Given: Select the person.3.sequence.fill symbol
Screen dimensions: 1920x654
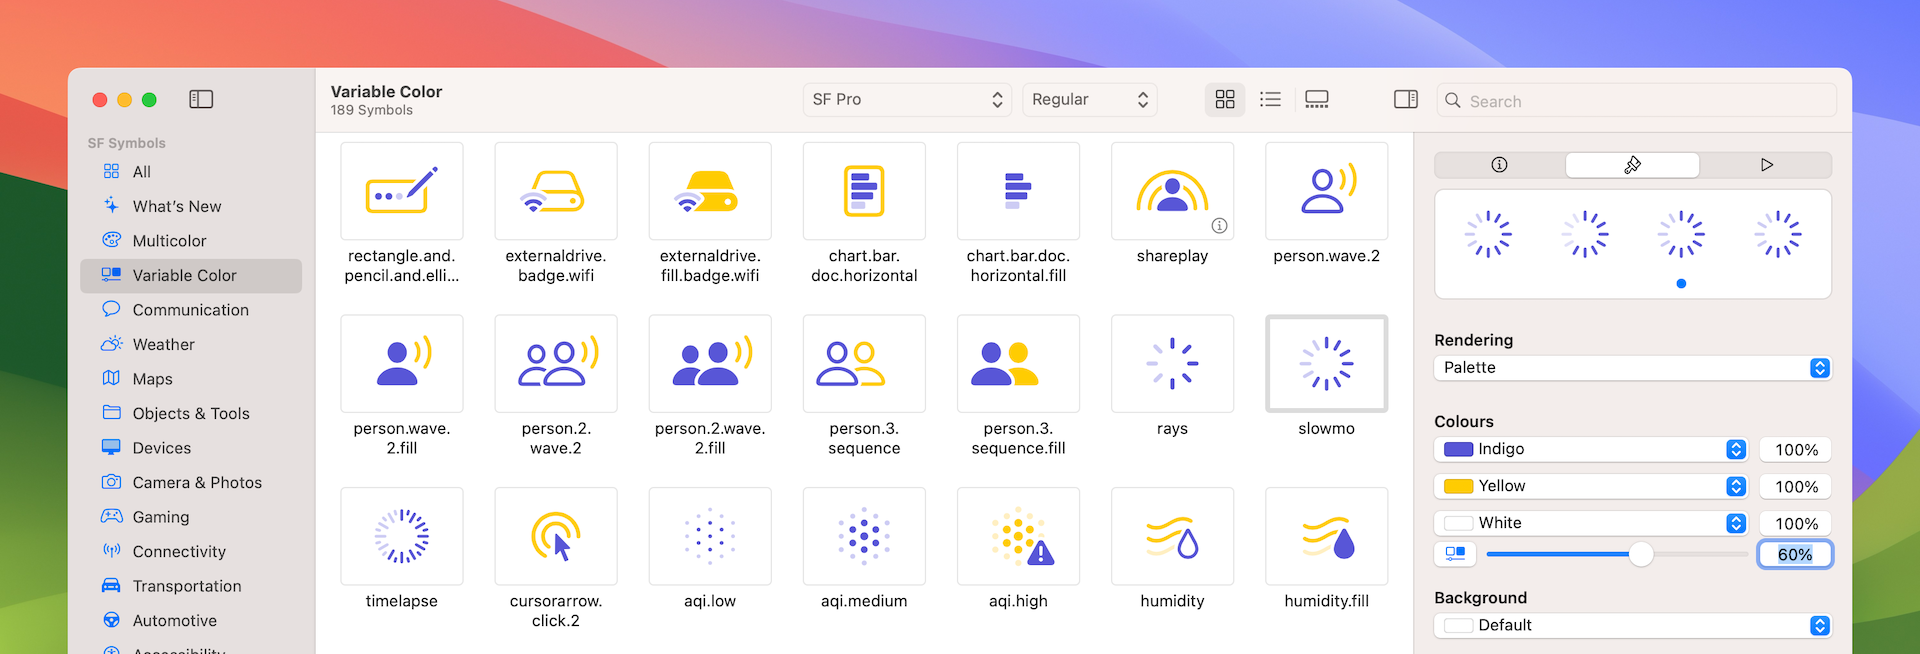Looking at the screenshot, I should pos(1018,363).
